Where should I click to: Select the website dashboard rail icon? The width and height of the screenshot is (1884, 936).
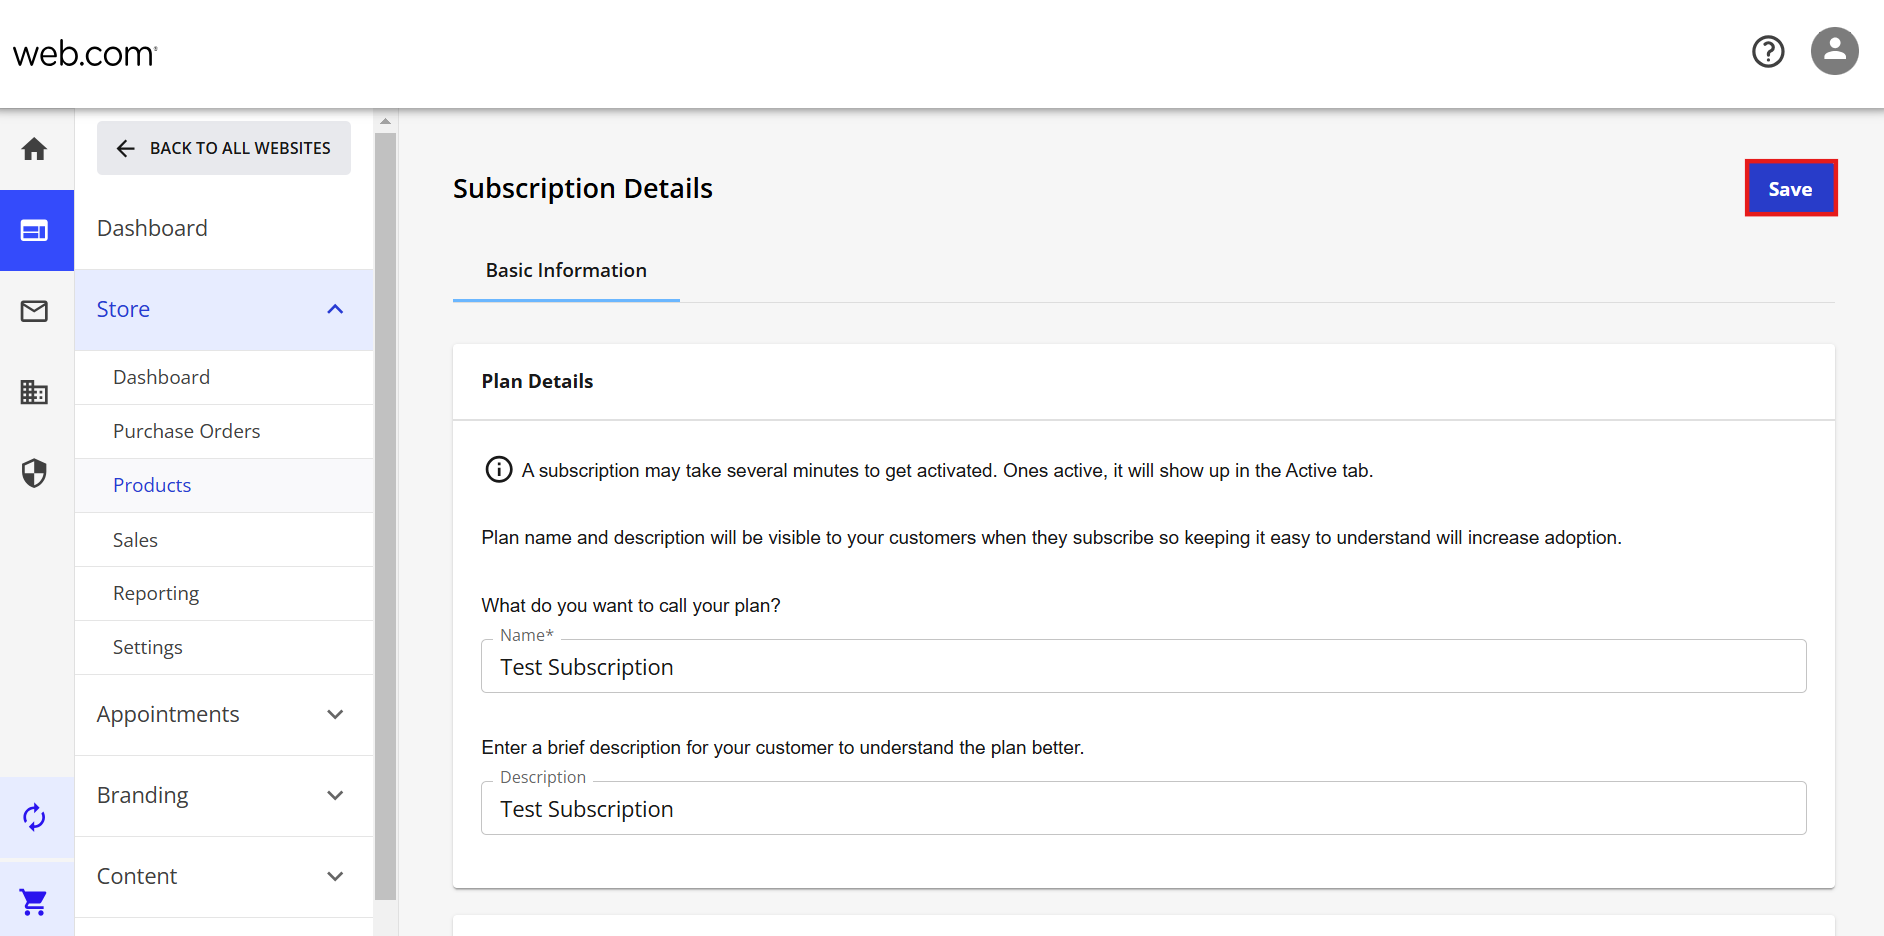[x=34, y=230]
